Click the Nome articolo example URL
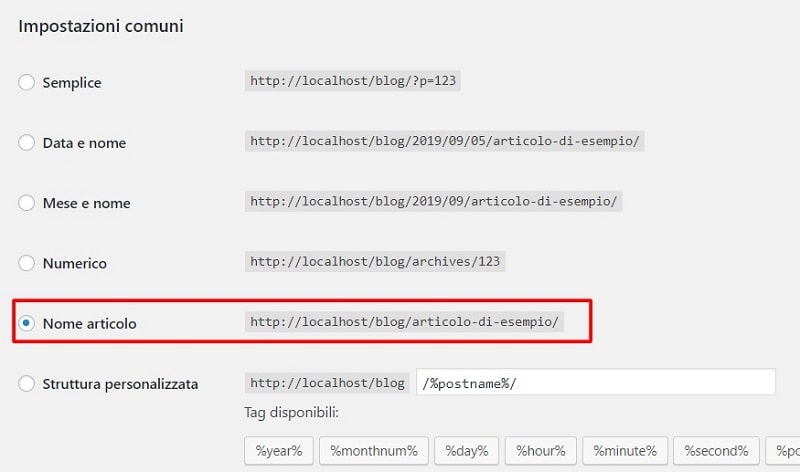The height and width of the screenshot is (472, 800). click(x=405, y=322)
